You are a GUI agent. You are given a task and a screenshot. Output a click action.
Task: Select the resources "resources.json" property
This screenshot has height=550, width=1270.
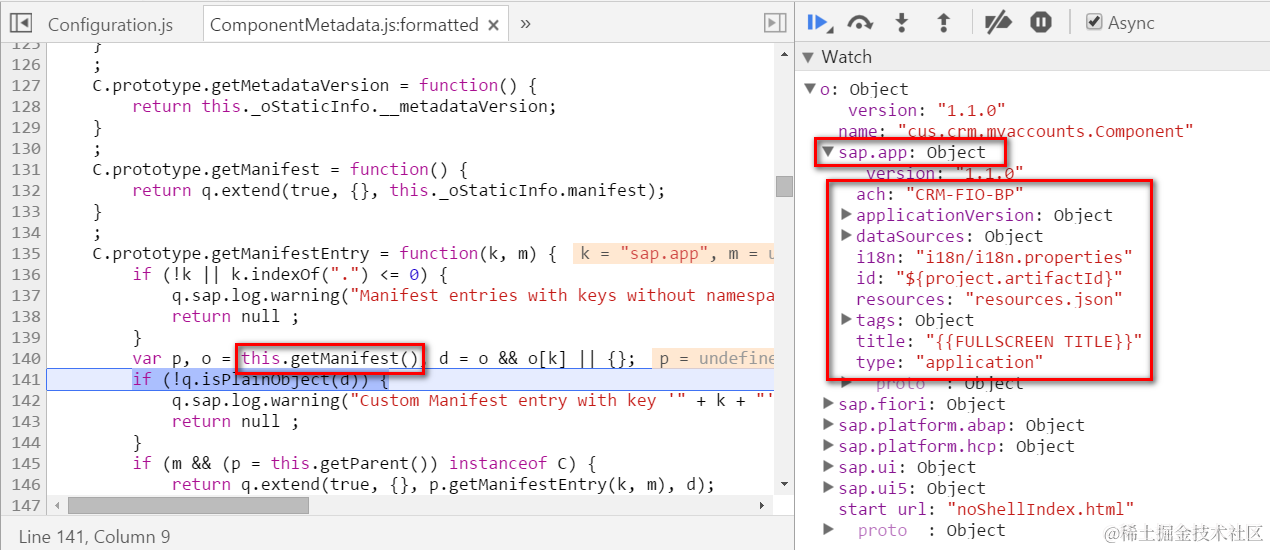989,299
